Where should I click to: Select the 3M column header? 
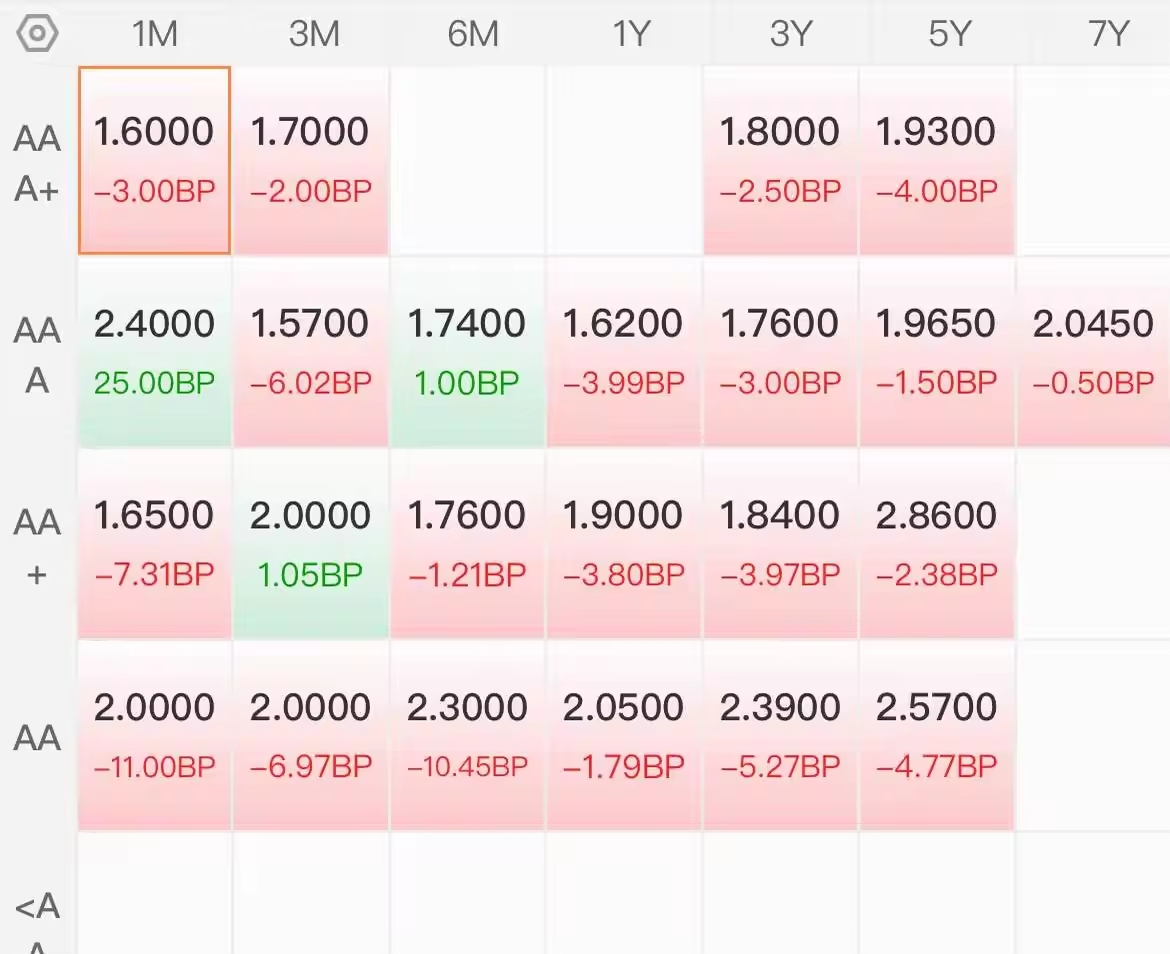[x=314, y=34]
